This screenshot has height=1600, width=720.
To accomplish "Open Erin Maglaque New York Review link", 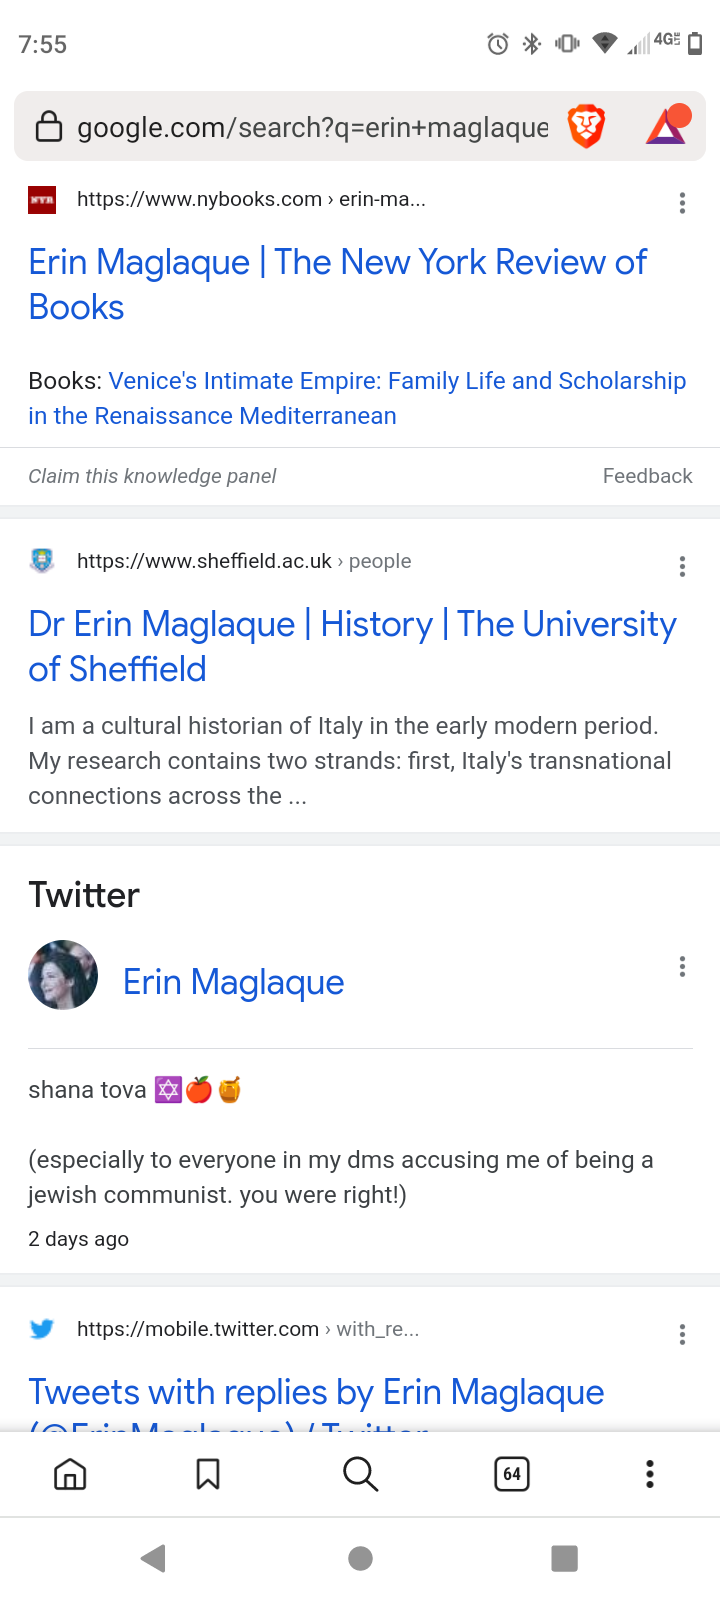I will (x=337, y=284).
